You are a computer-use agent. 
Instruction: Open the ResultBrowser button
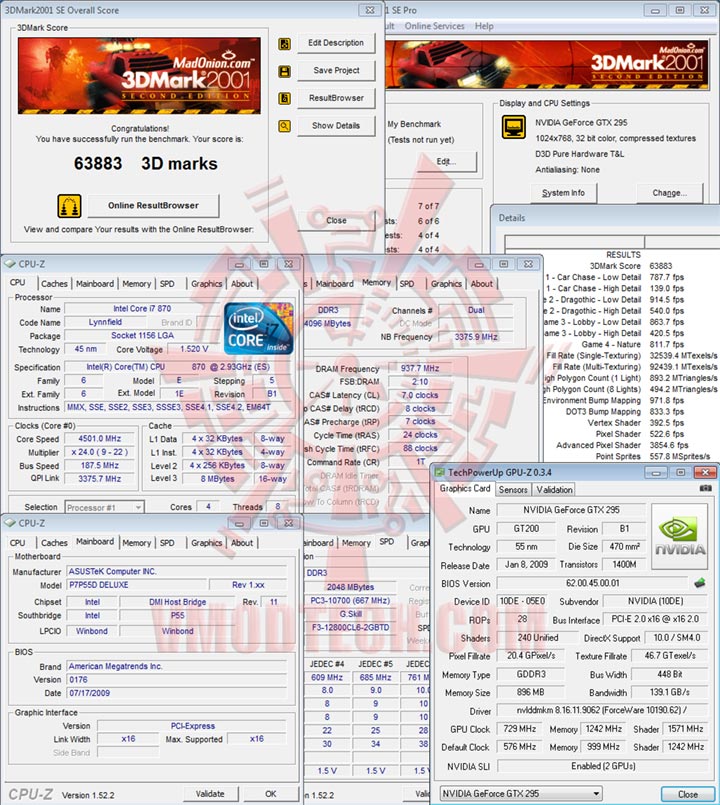pyautogui.click(x=336, y=98)
